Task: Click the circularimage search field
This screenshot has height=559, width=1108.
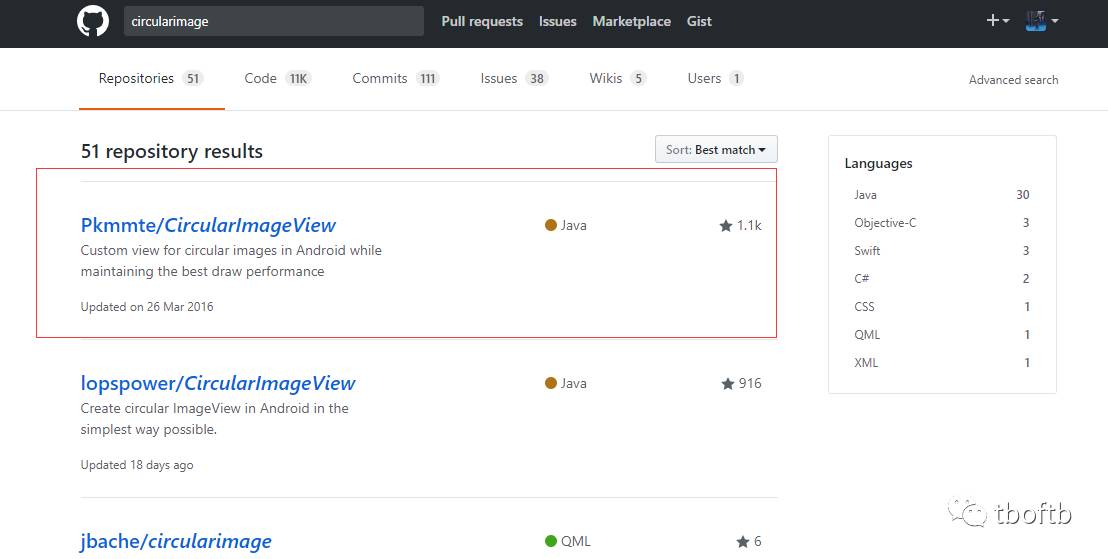Action: [x=273, y=21]
